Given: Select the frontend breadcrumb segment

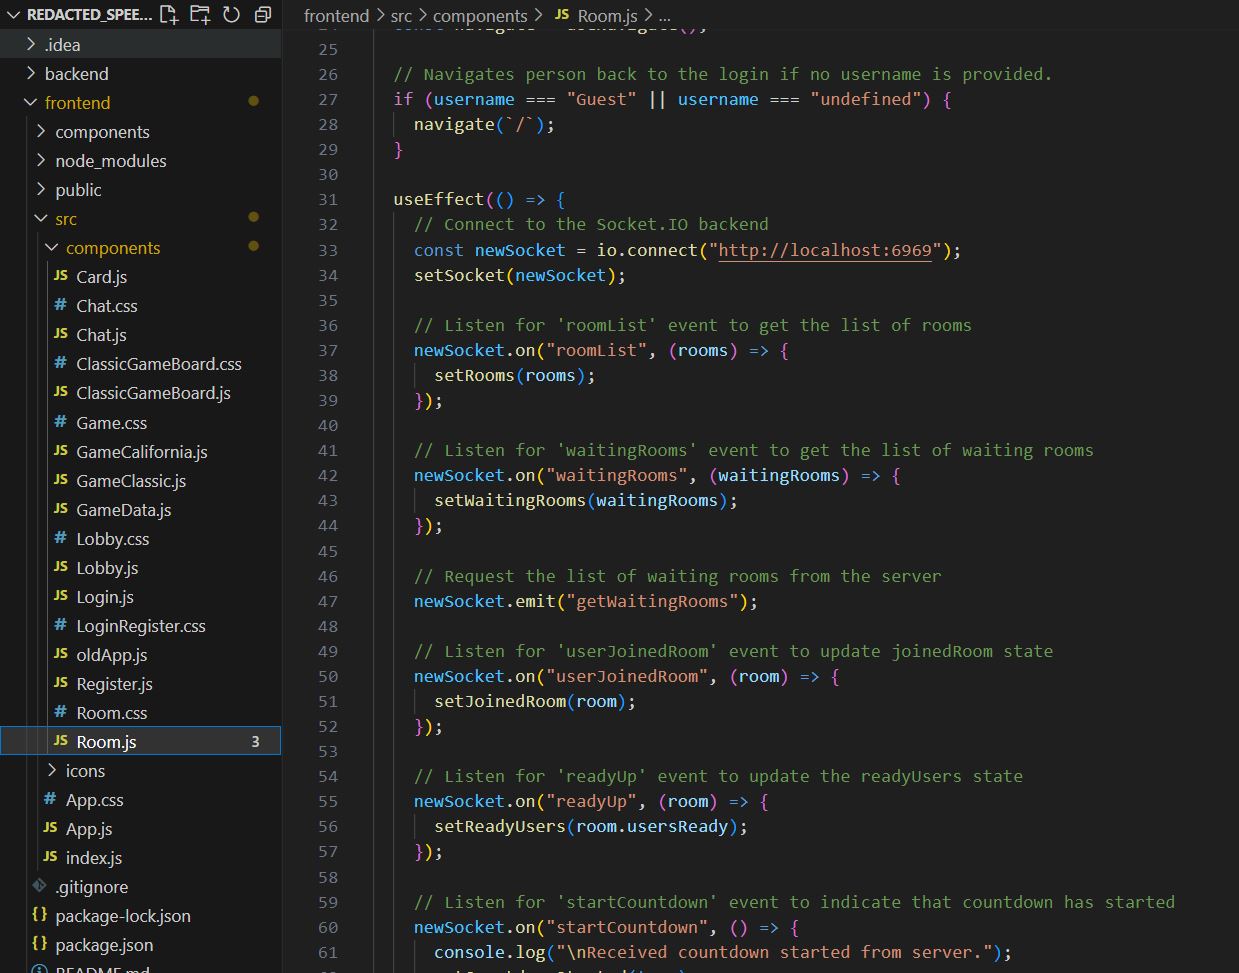Looking at the screenshot, I should tap(336, 16).
